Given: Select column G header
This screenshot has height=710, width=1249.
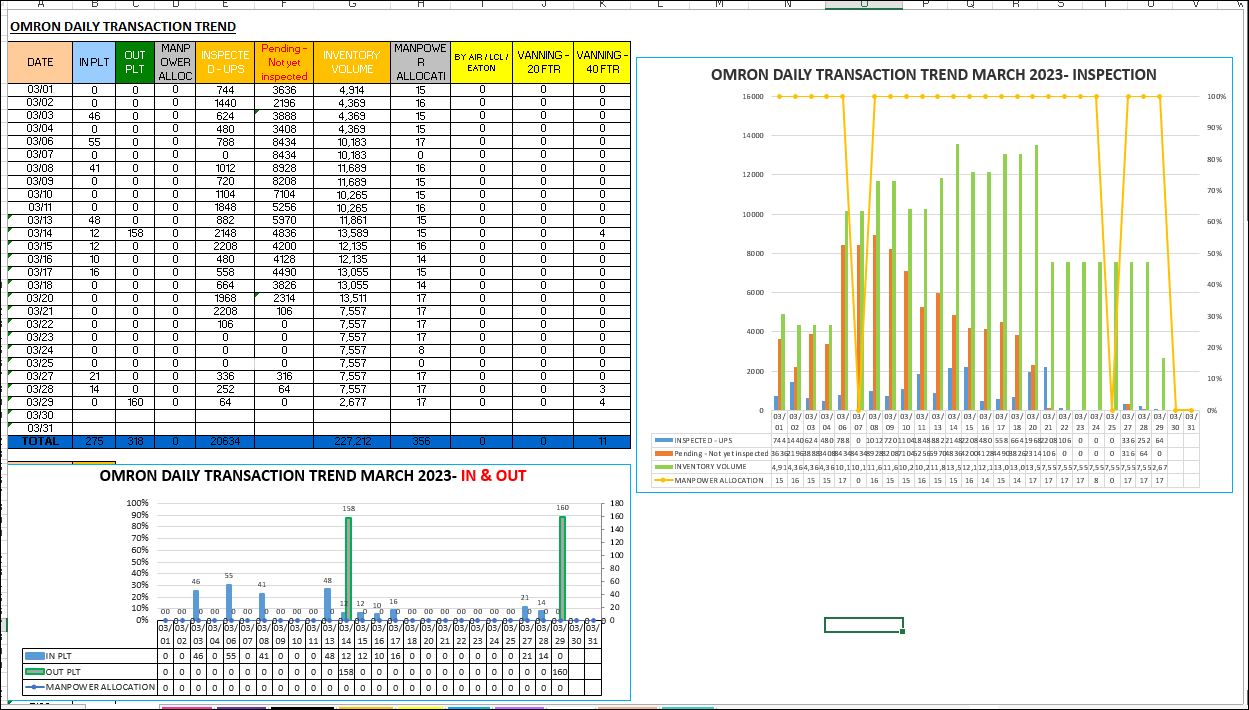Looking at the screenshot, I should pos(351,5).
